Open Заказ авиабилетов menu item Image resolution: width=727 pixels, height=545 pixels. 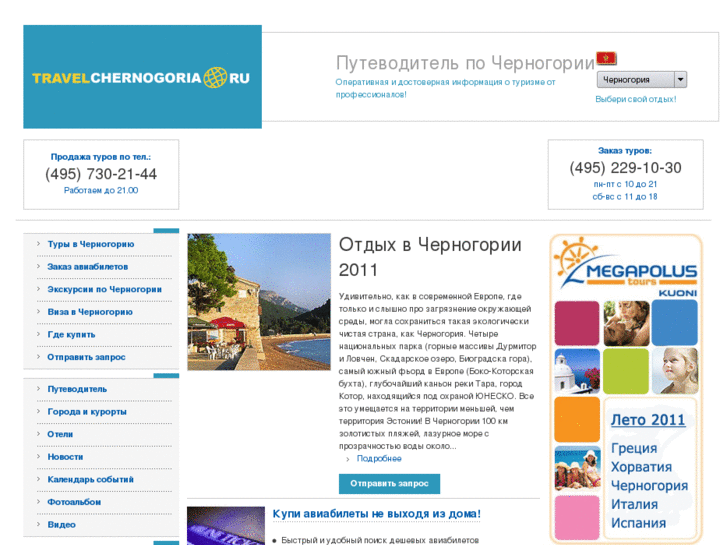pos(88,267)
